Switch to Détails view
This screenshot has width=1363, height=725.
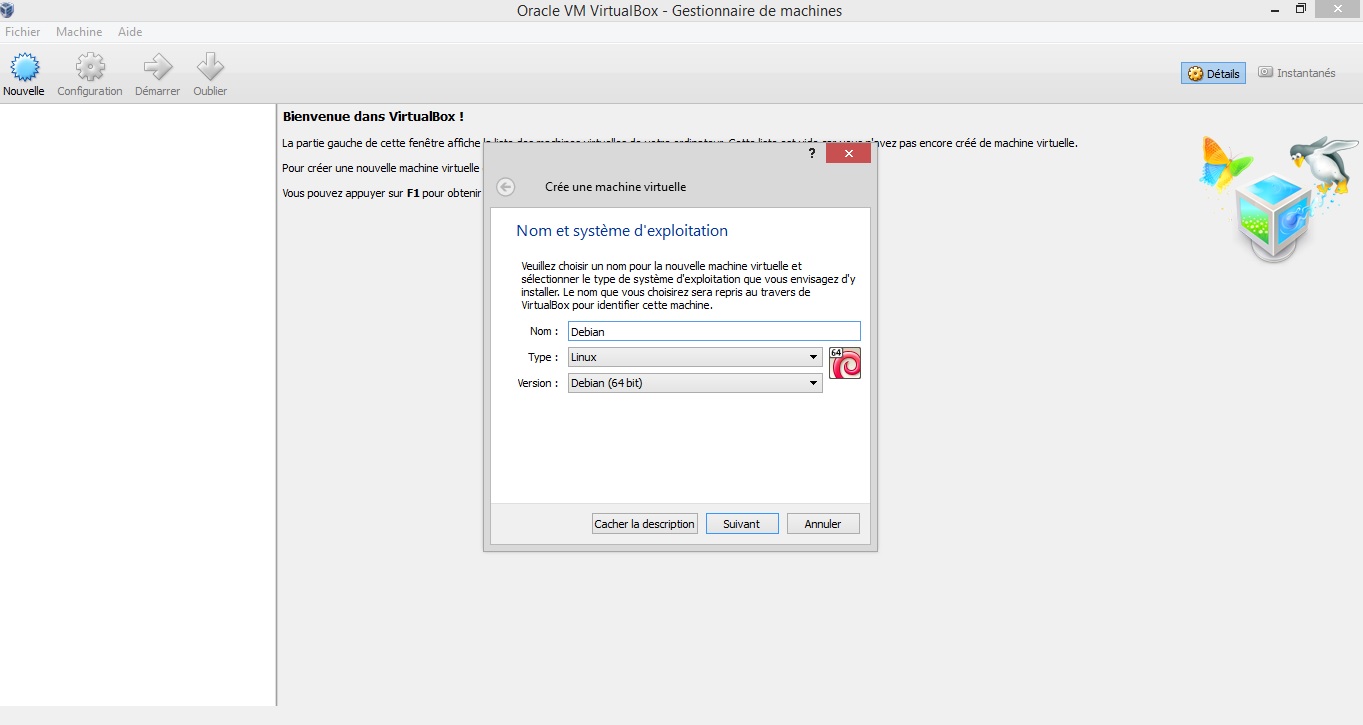(x=1213, y=73)
